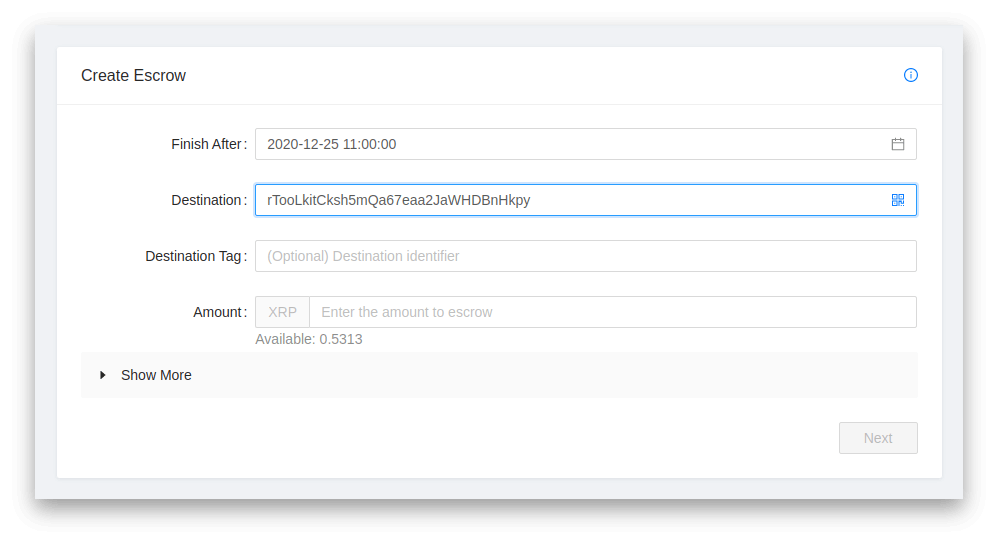
Task: Expand the Show More triangle arrow
Action: click(x=102, y=375)
